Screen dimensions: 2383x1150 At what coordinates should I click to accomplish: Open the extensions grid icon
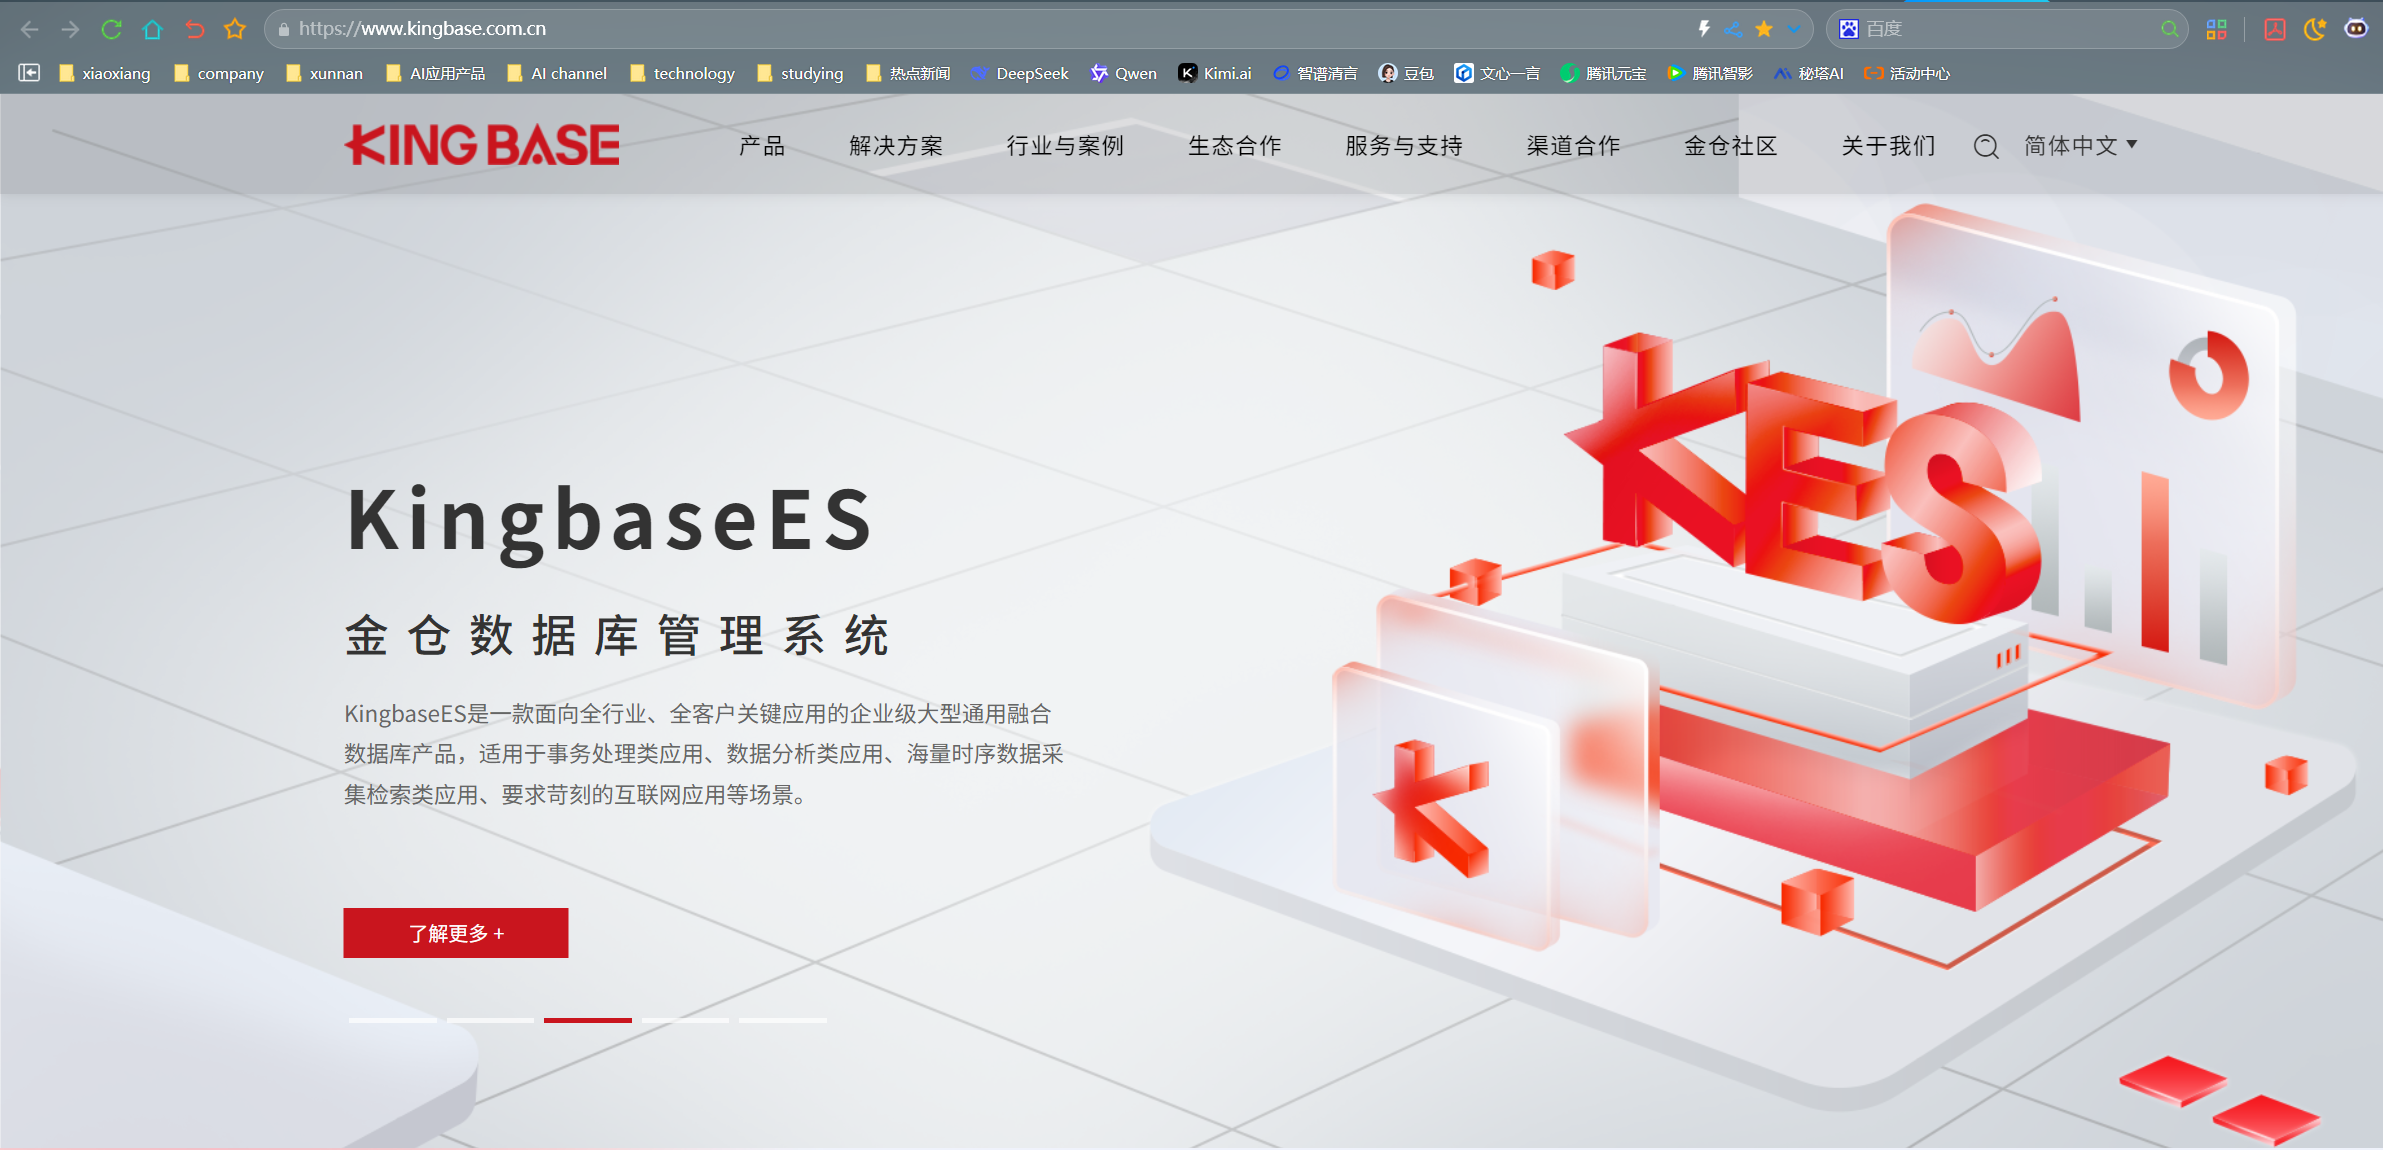click(x=2217, y=29)
